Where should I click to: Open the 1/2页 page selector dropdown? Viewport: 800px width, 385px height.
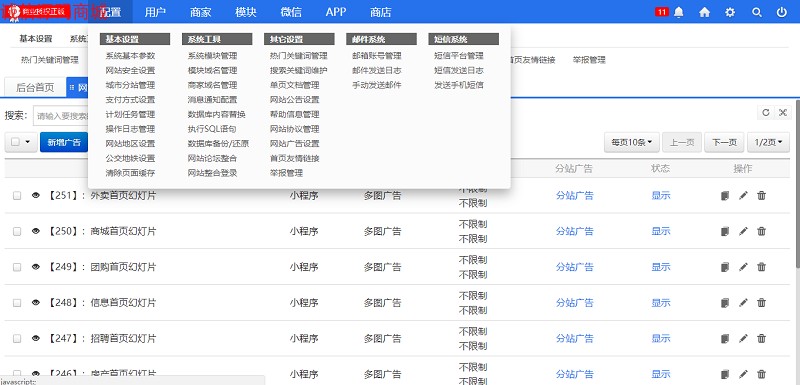768,142
